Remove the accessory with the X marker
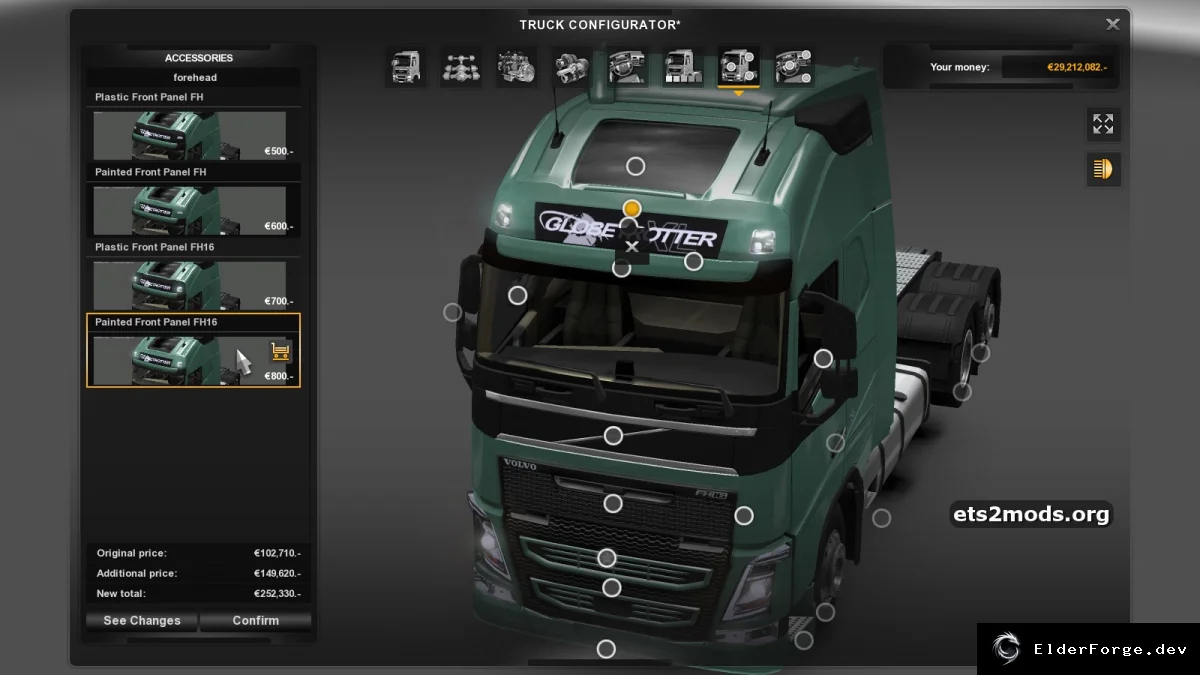 [631, 247]
